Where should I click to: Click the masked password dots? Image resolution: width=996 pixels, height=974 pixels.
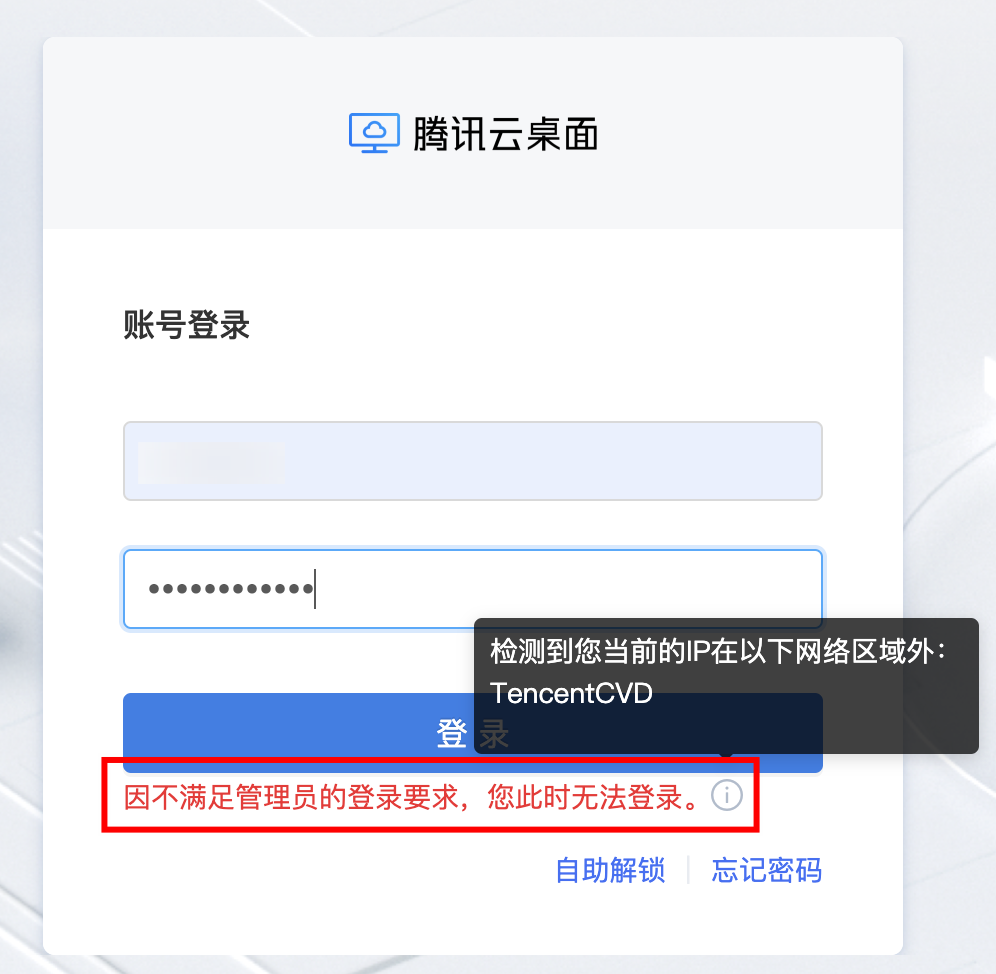(x=231, y=589)
